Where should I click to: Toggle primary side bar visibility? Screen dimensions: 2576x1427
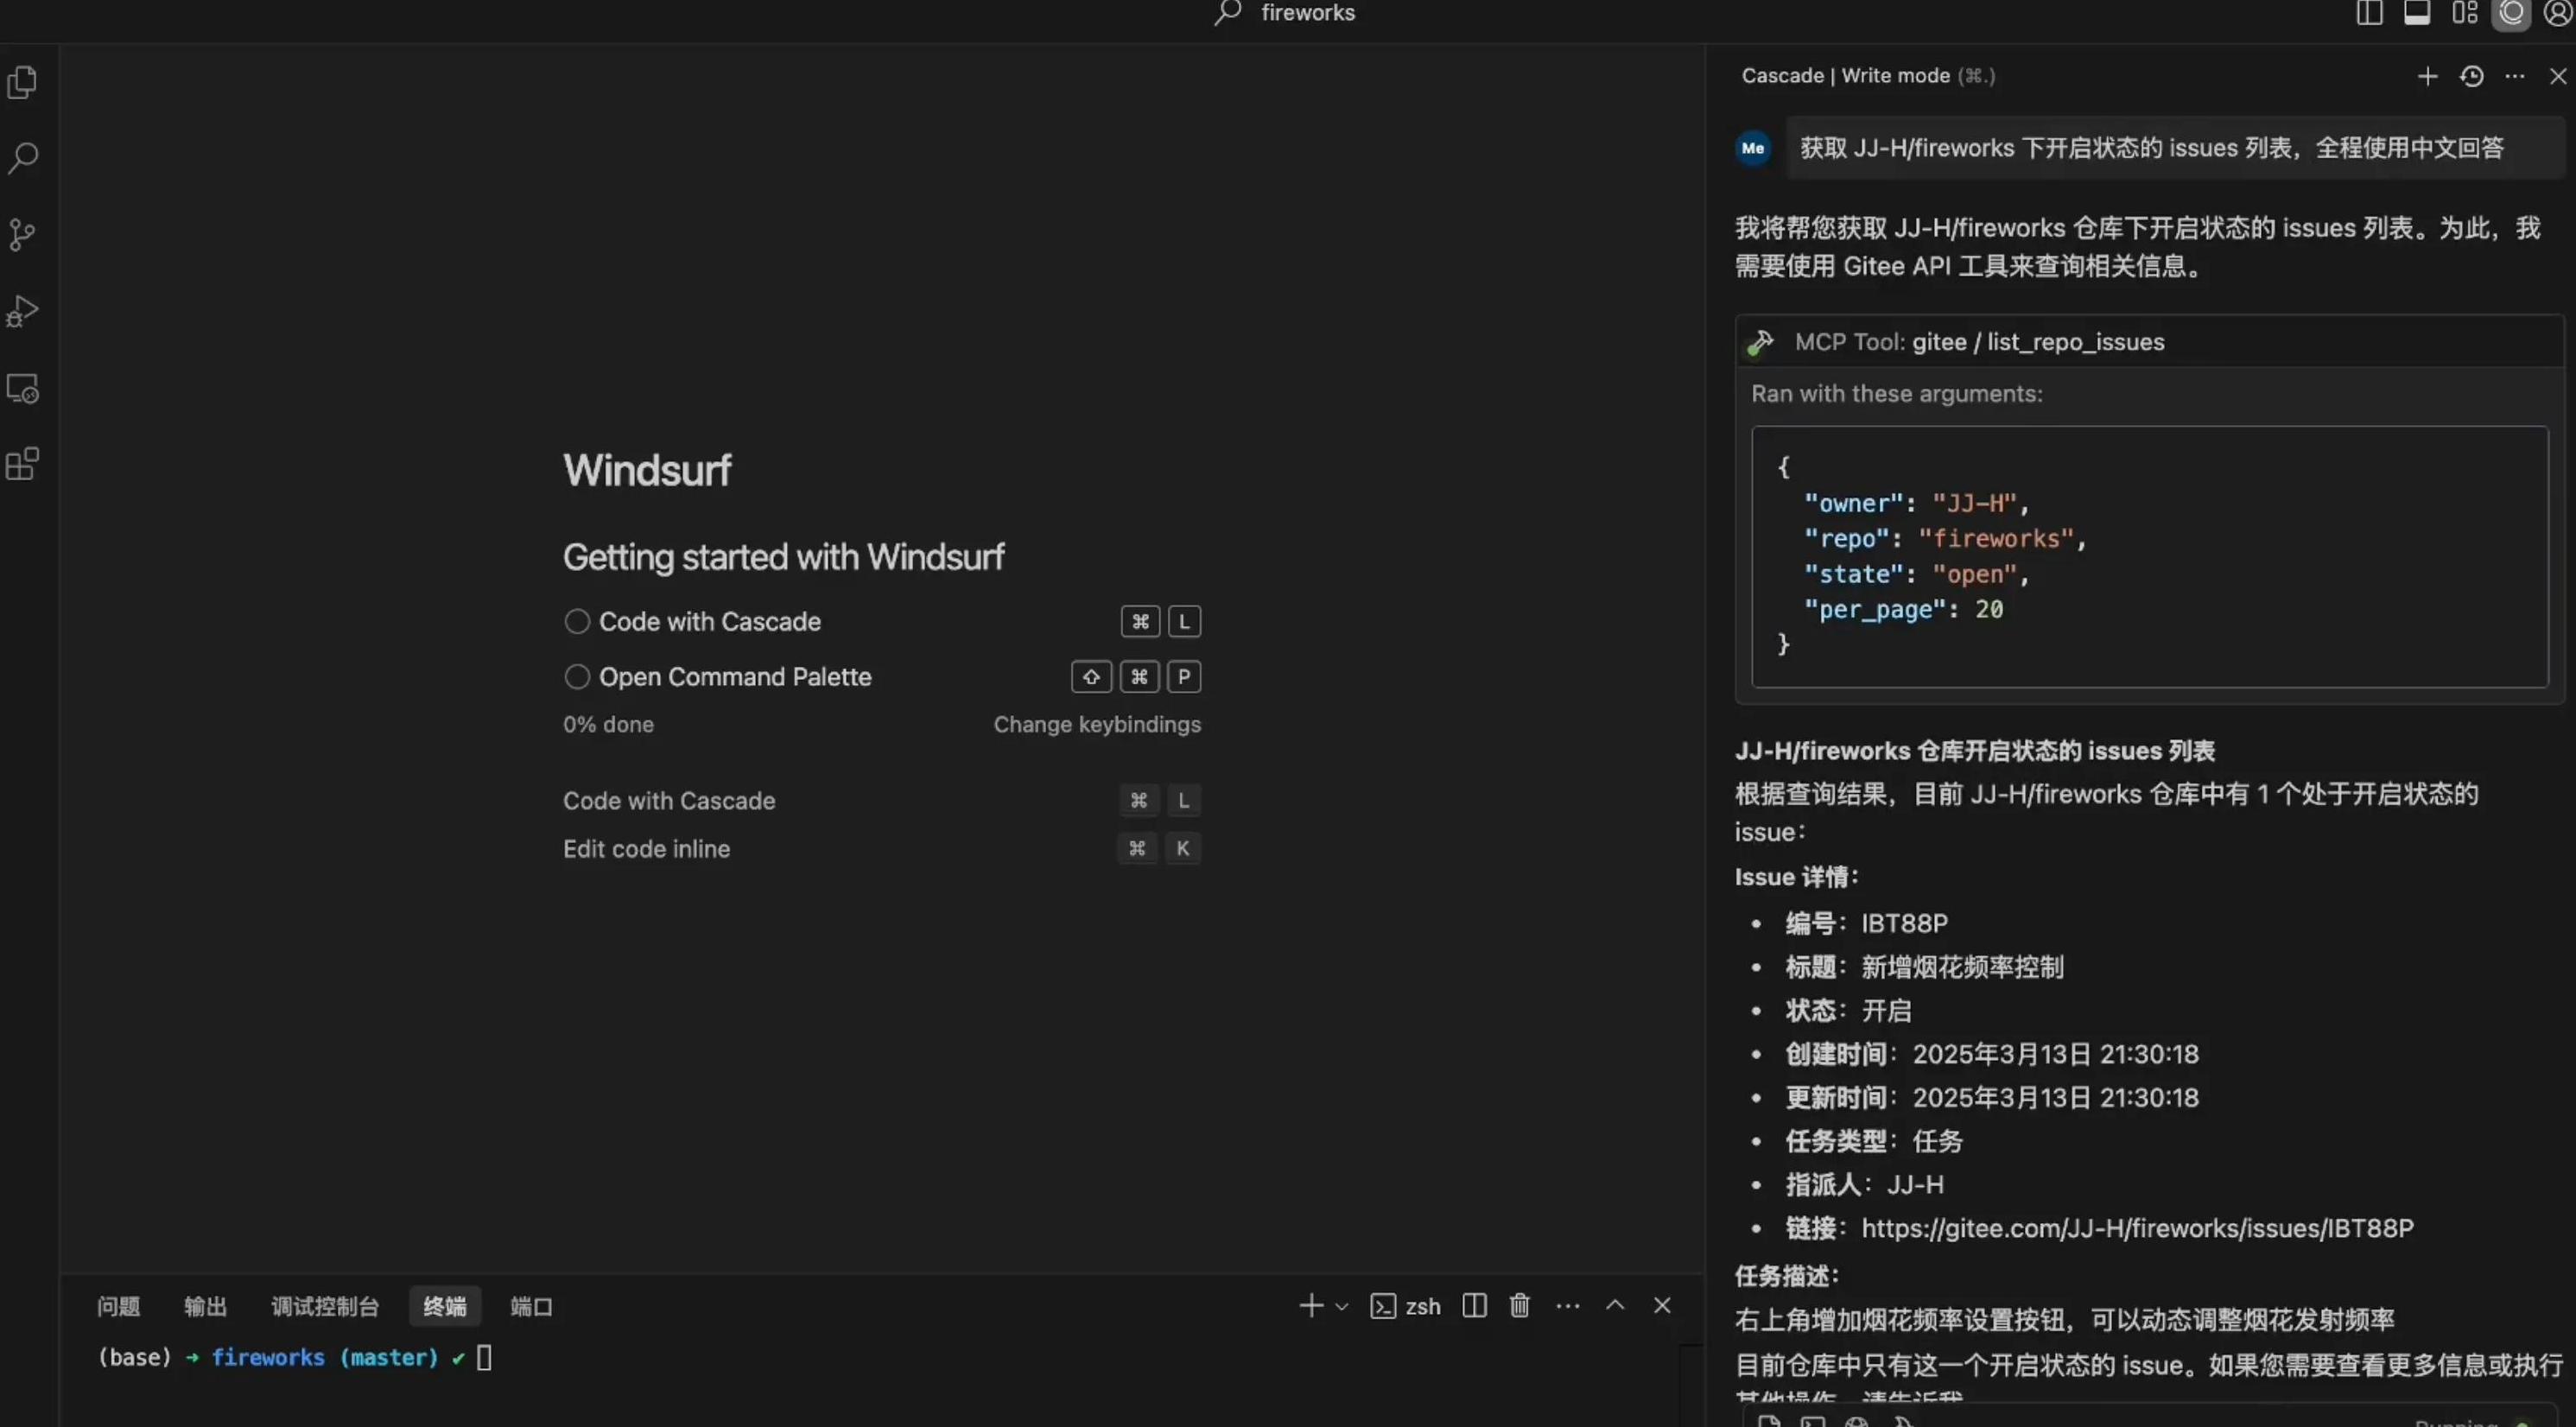click(2369, 13)
